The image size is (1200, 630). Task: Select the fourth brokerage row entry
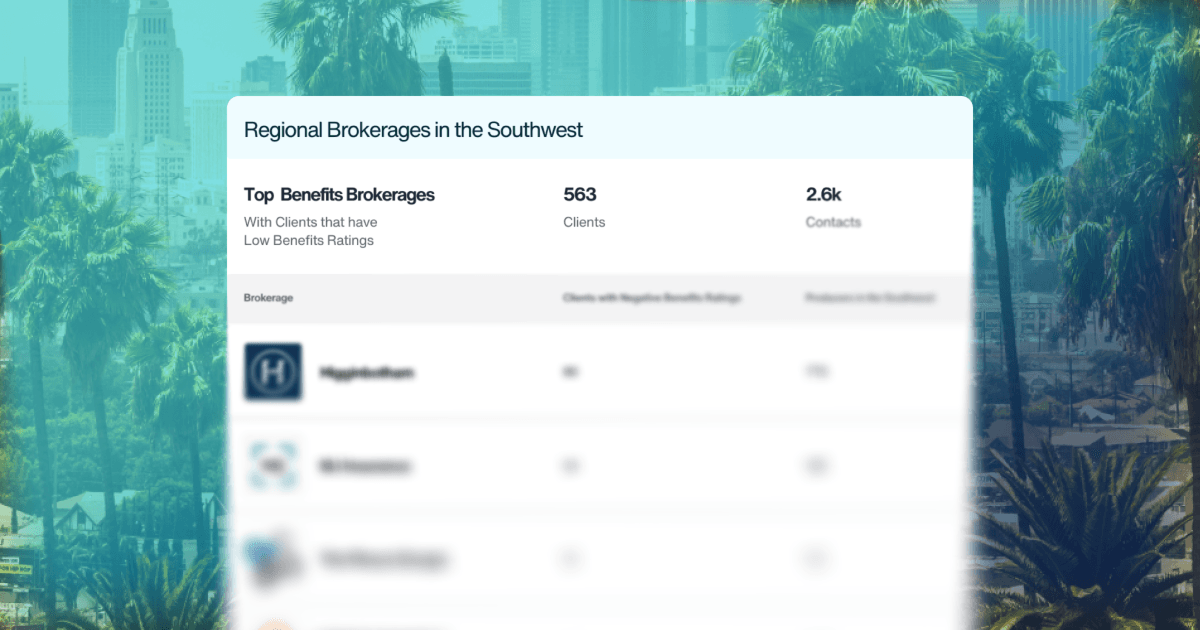pyautogui.click(x=600, y=622)
